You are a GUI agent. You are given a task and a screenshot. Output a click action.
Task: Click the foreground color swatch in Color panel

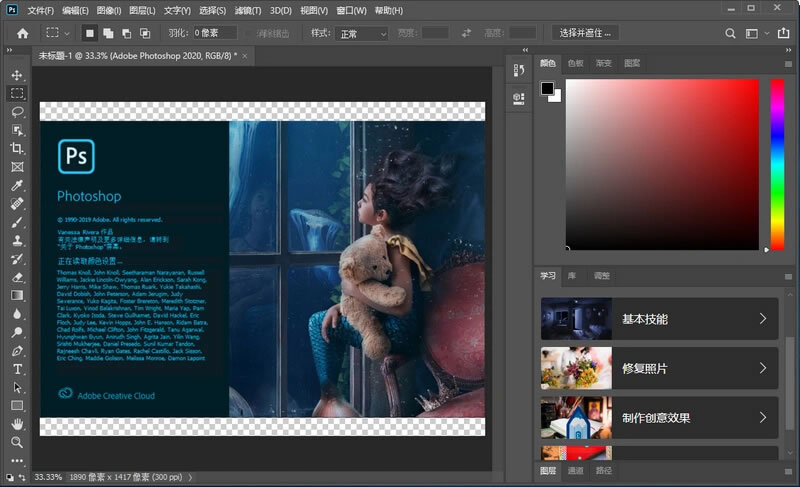tap(547, 89)
